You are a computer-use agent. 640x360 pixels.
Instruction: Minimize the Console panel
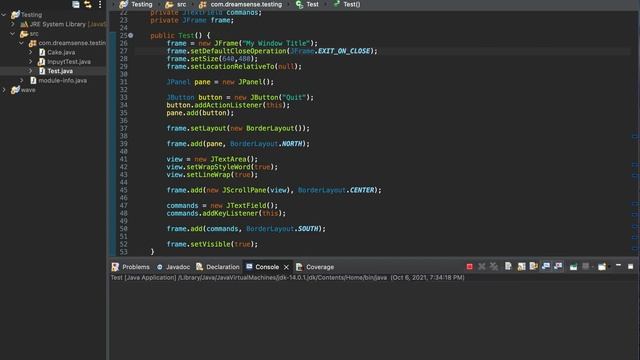point(618,266)
